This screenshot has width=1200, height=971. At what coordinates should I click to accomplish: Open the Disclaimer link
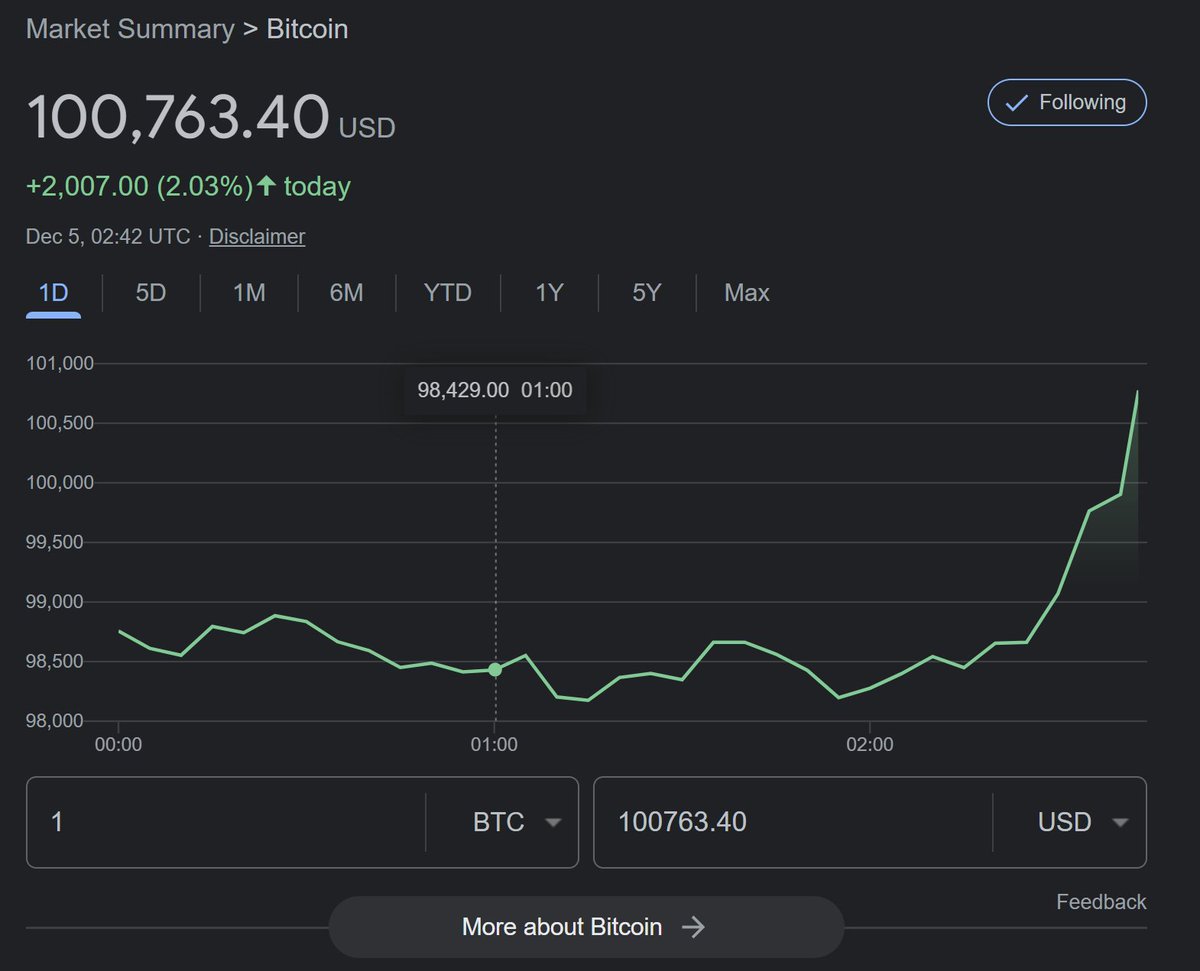coord(257,237)
